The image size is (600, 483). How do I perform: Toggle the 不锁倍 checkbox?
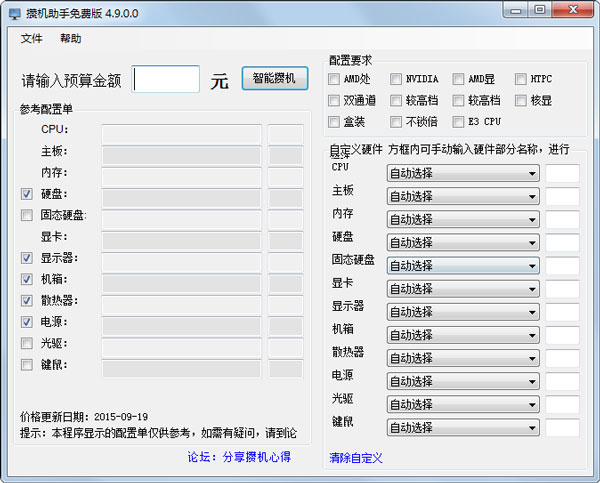tap(397, 122)
